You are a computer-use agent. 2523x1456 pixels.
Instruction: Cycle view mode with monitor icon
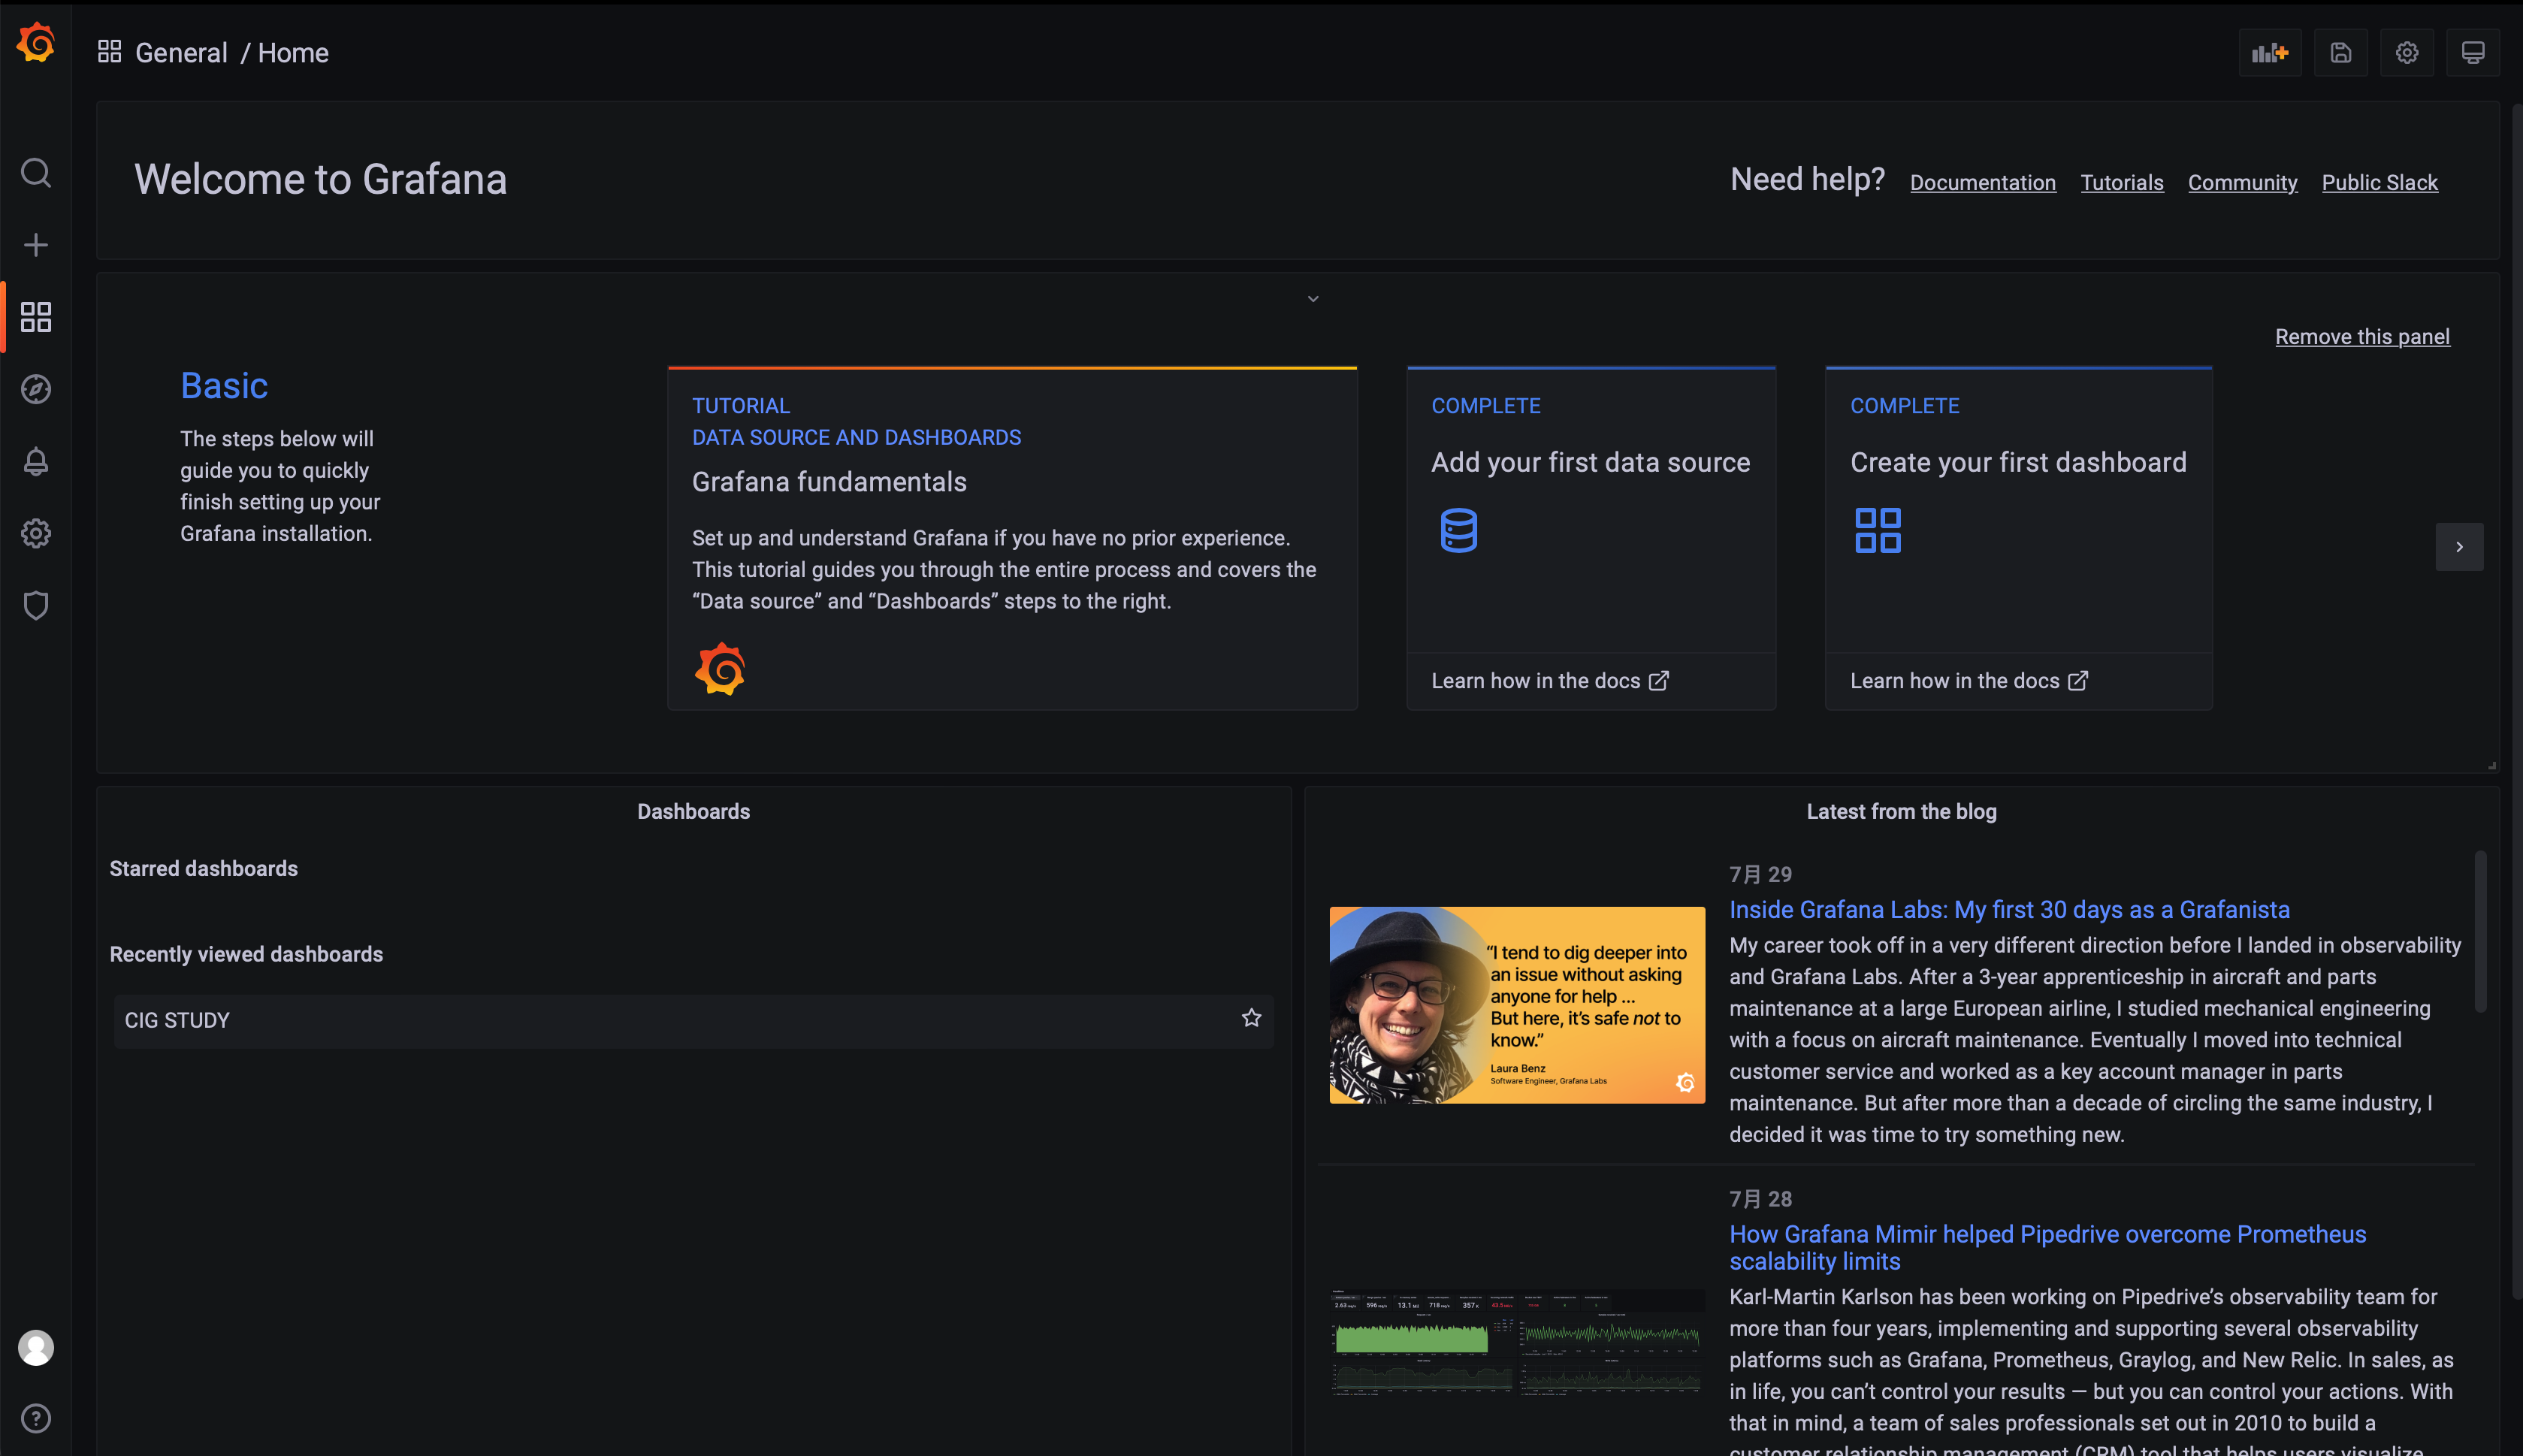(x=2473, y=52)
